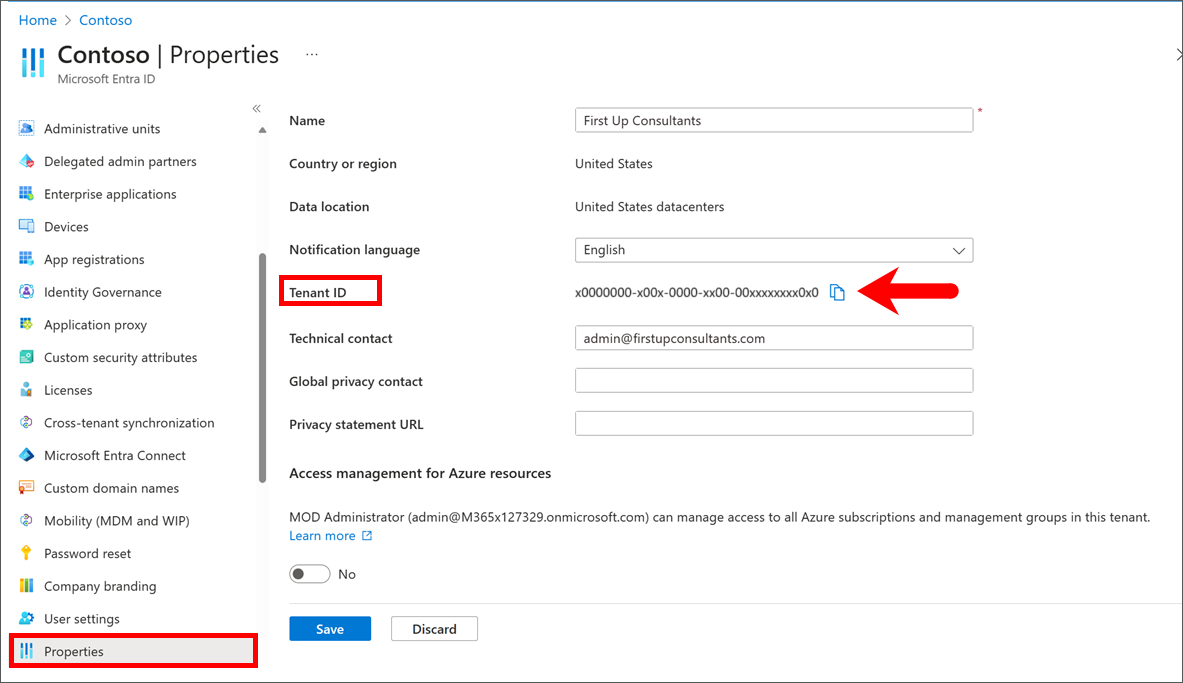Click the sidebar vertical scrollbar thumb
Image resolution: width=1183 pixels, height=683 pixels.
(x=263, y=368)
